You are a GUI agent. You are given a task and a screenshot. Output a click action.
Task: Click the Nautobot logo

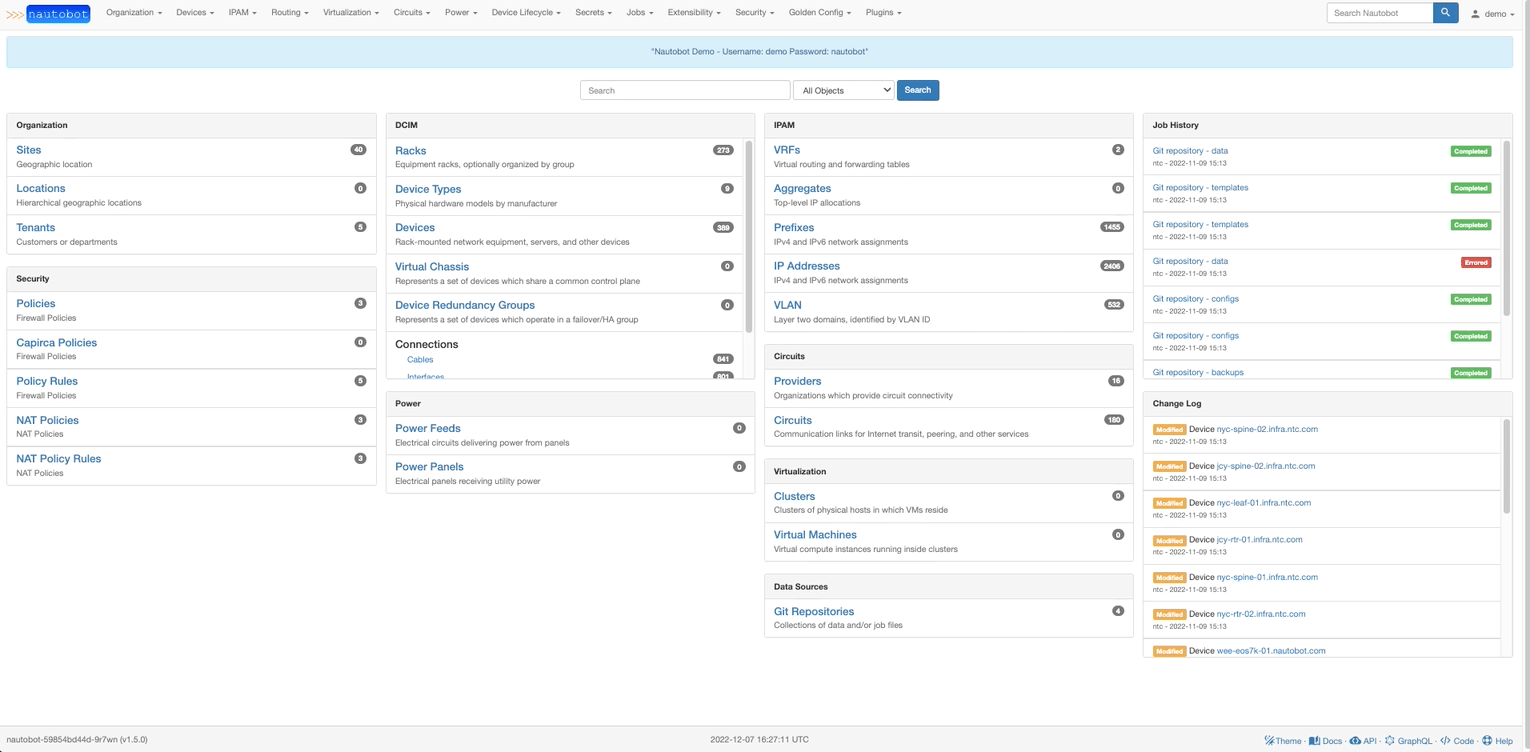pos(59,13)
